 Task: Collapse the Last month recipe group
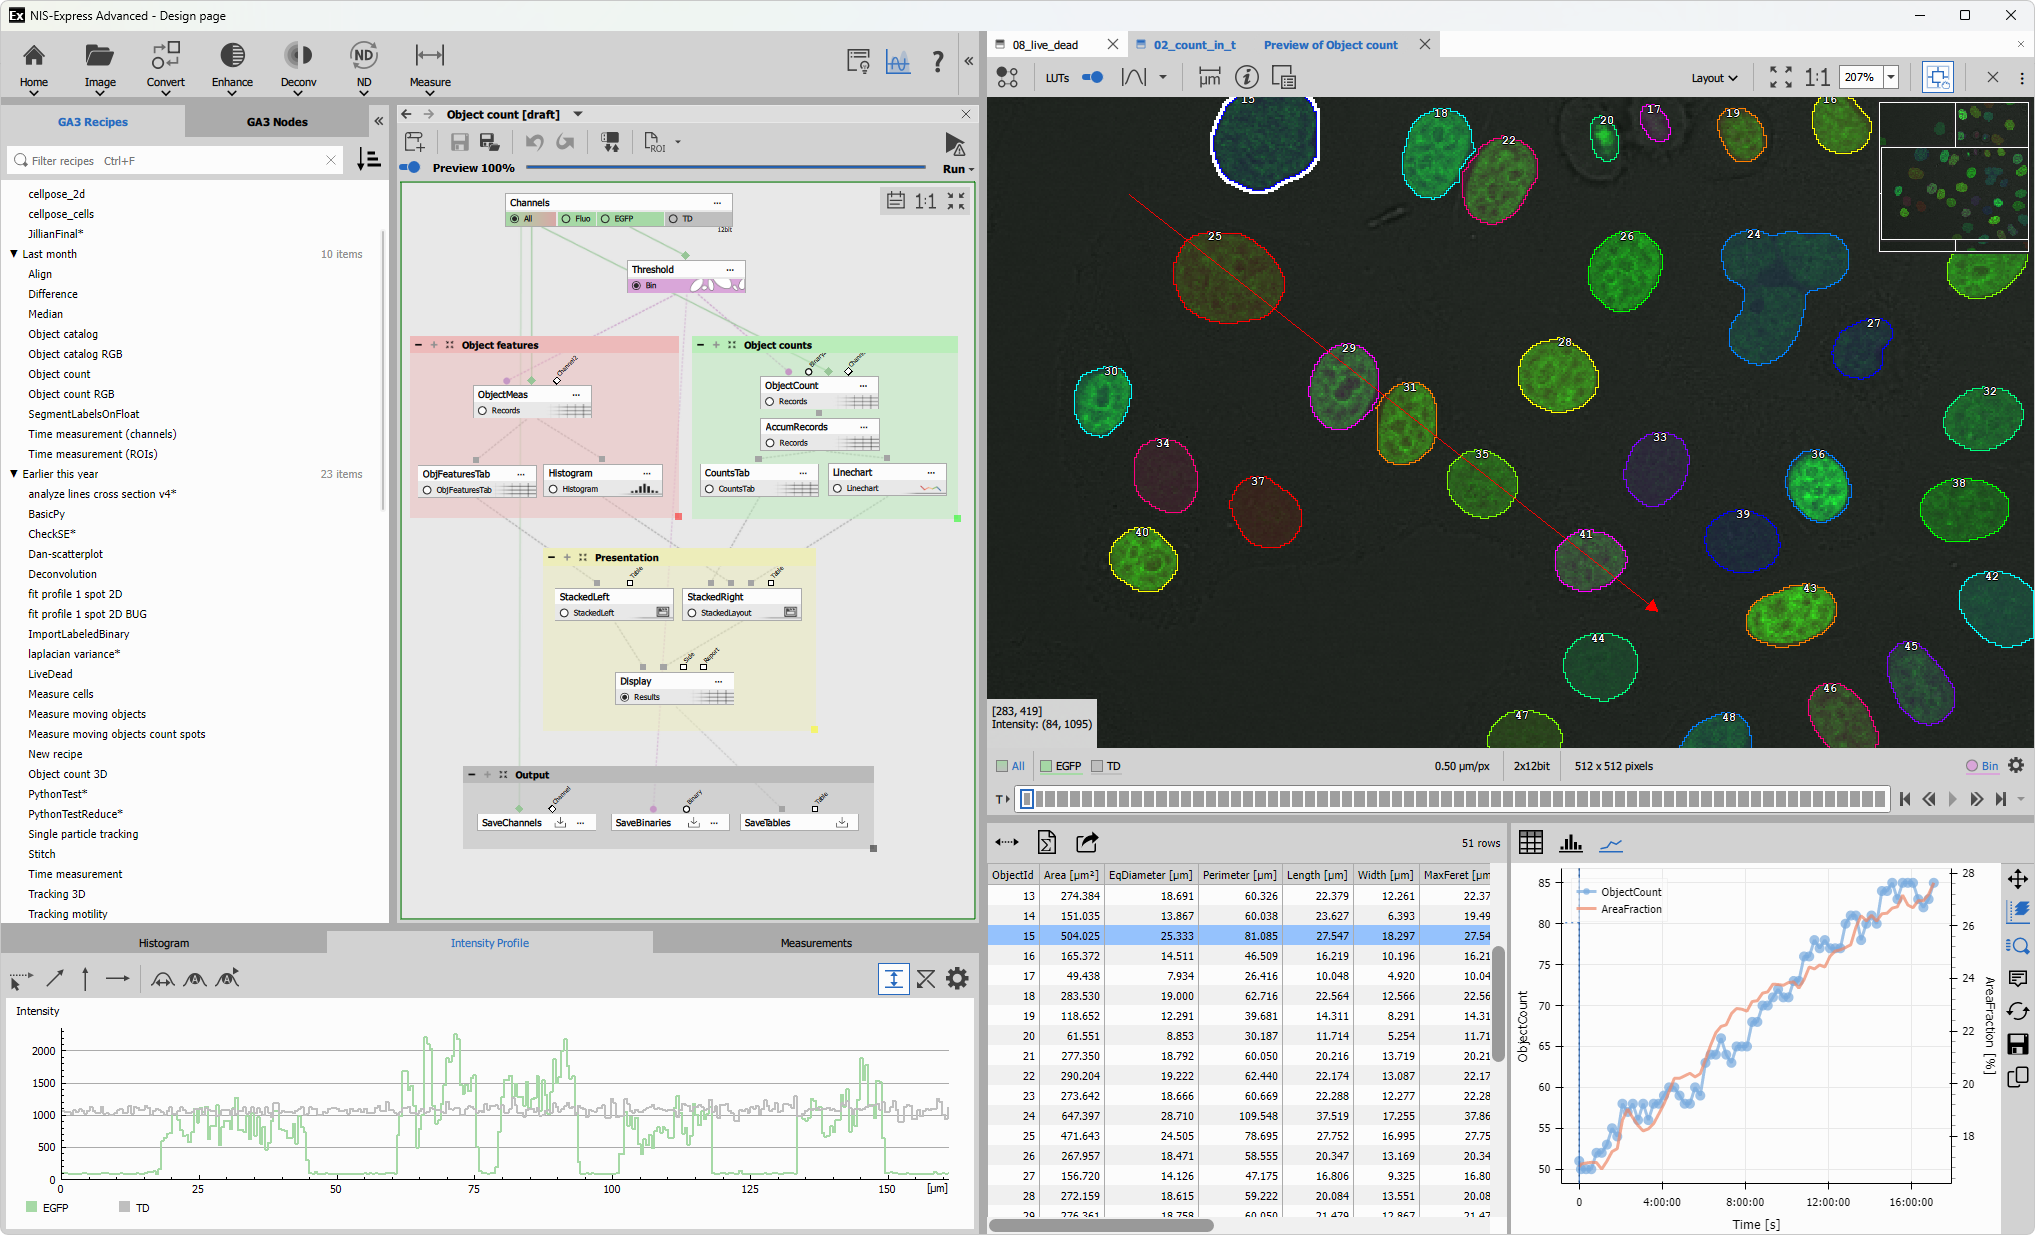[14, 254]
